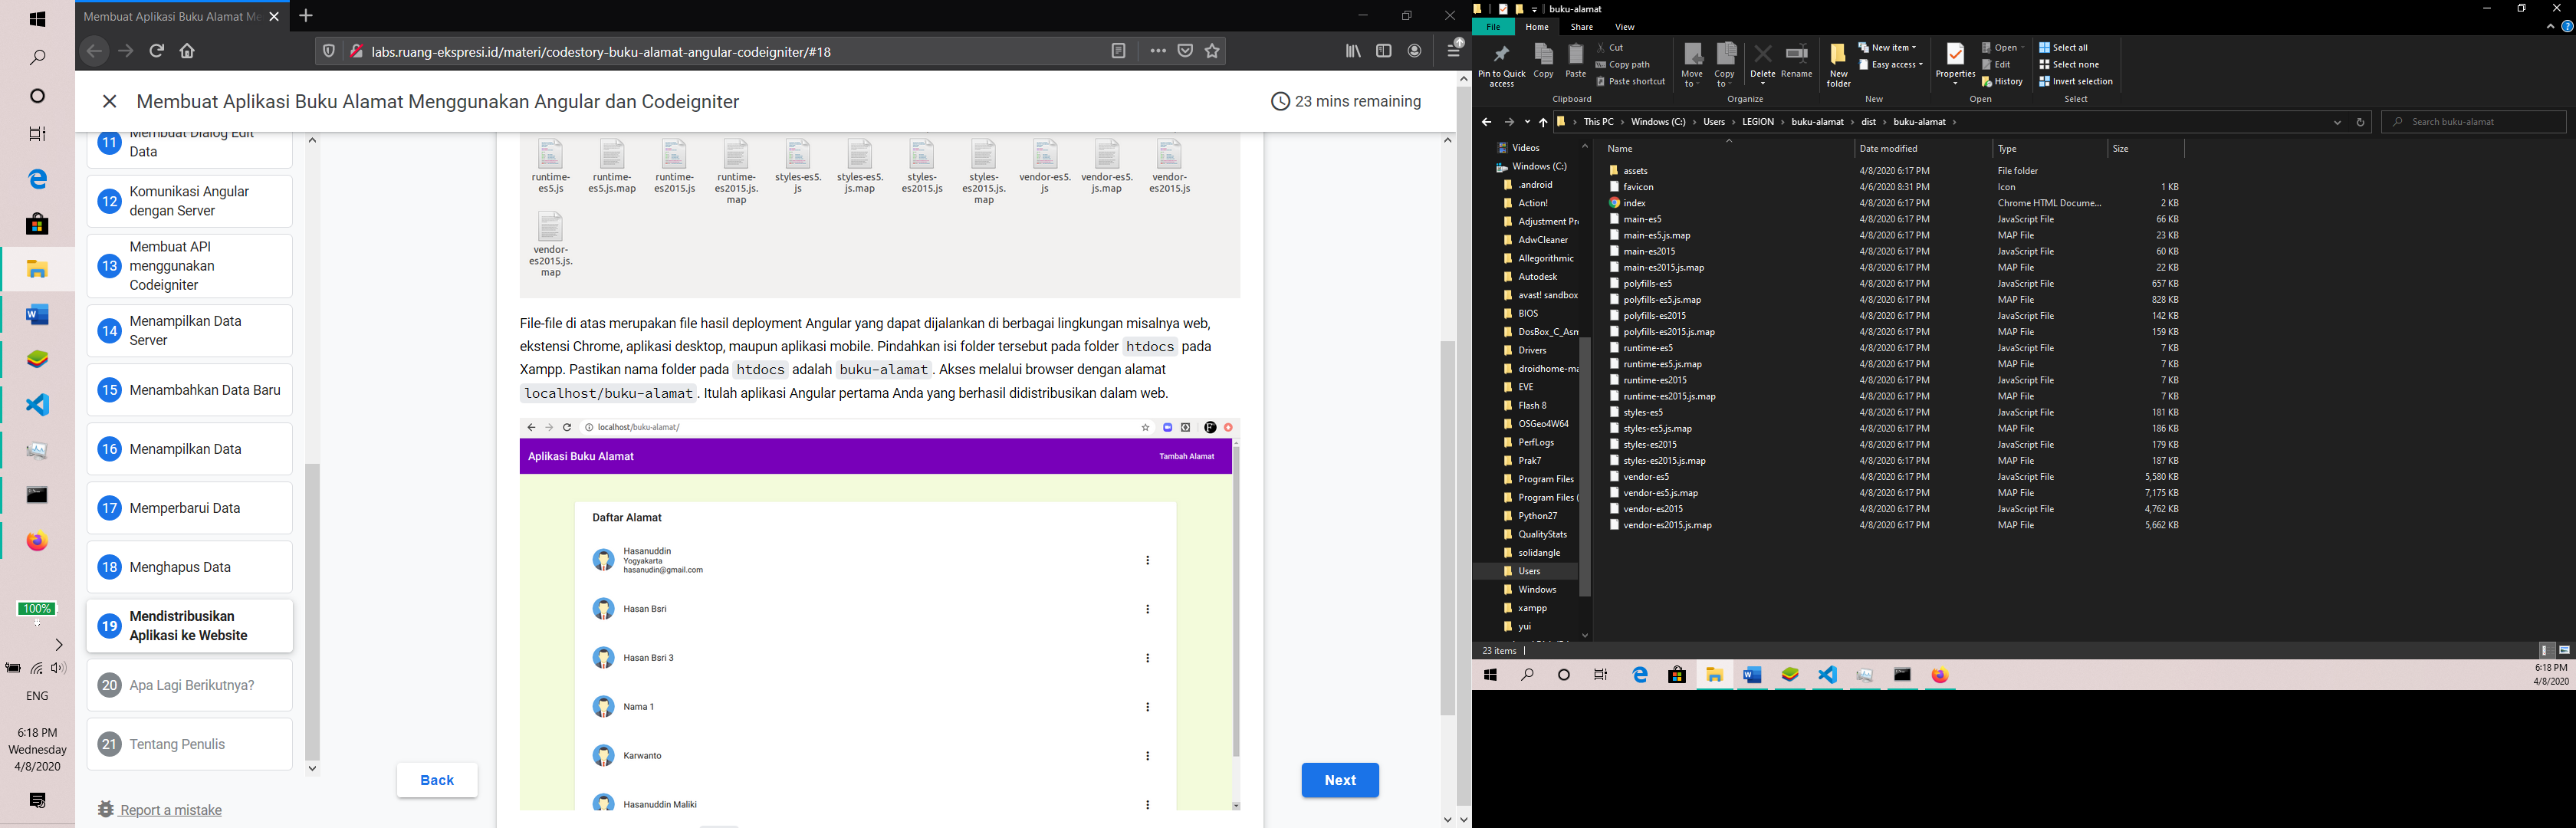Open Move to dropdown
The width and height of the screenshot is (2576, 828).
click(x=1691, y=65)
